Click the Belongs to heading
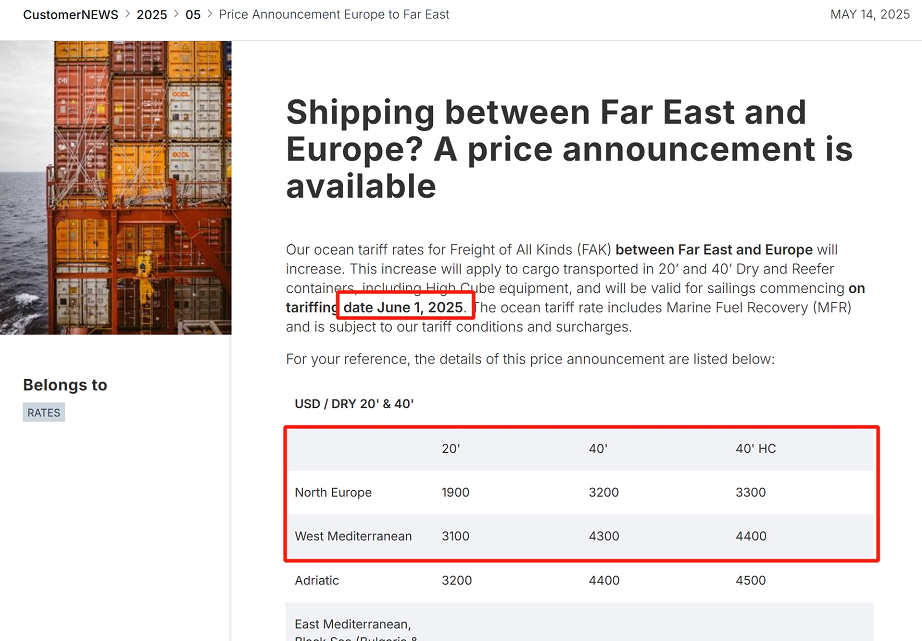922x641 pixels. [x=65, y=385]
